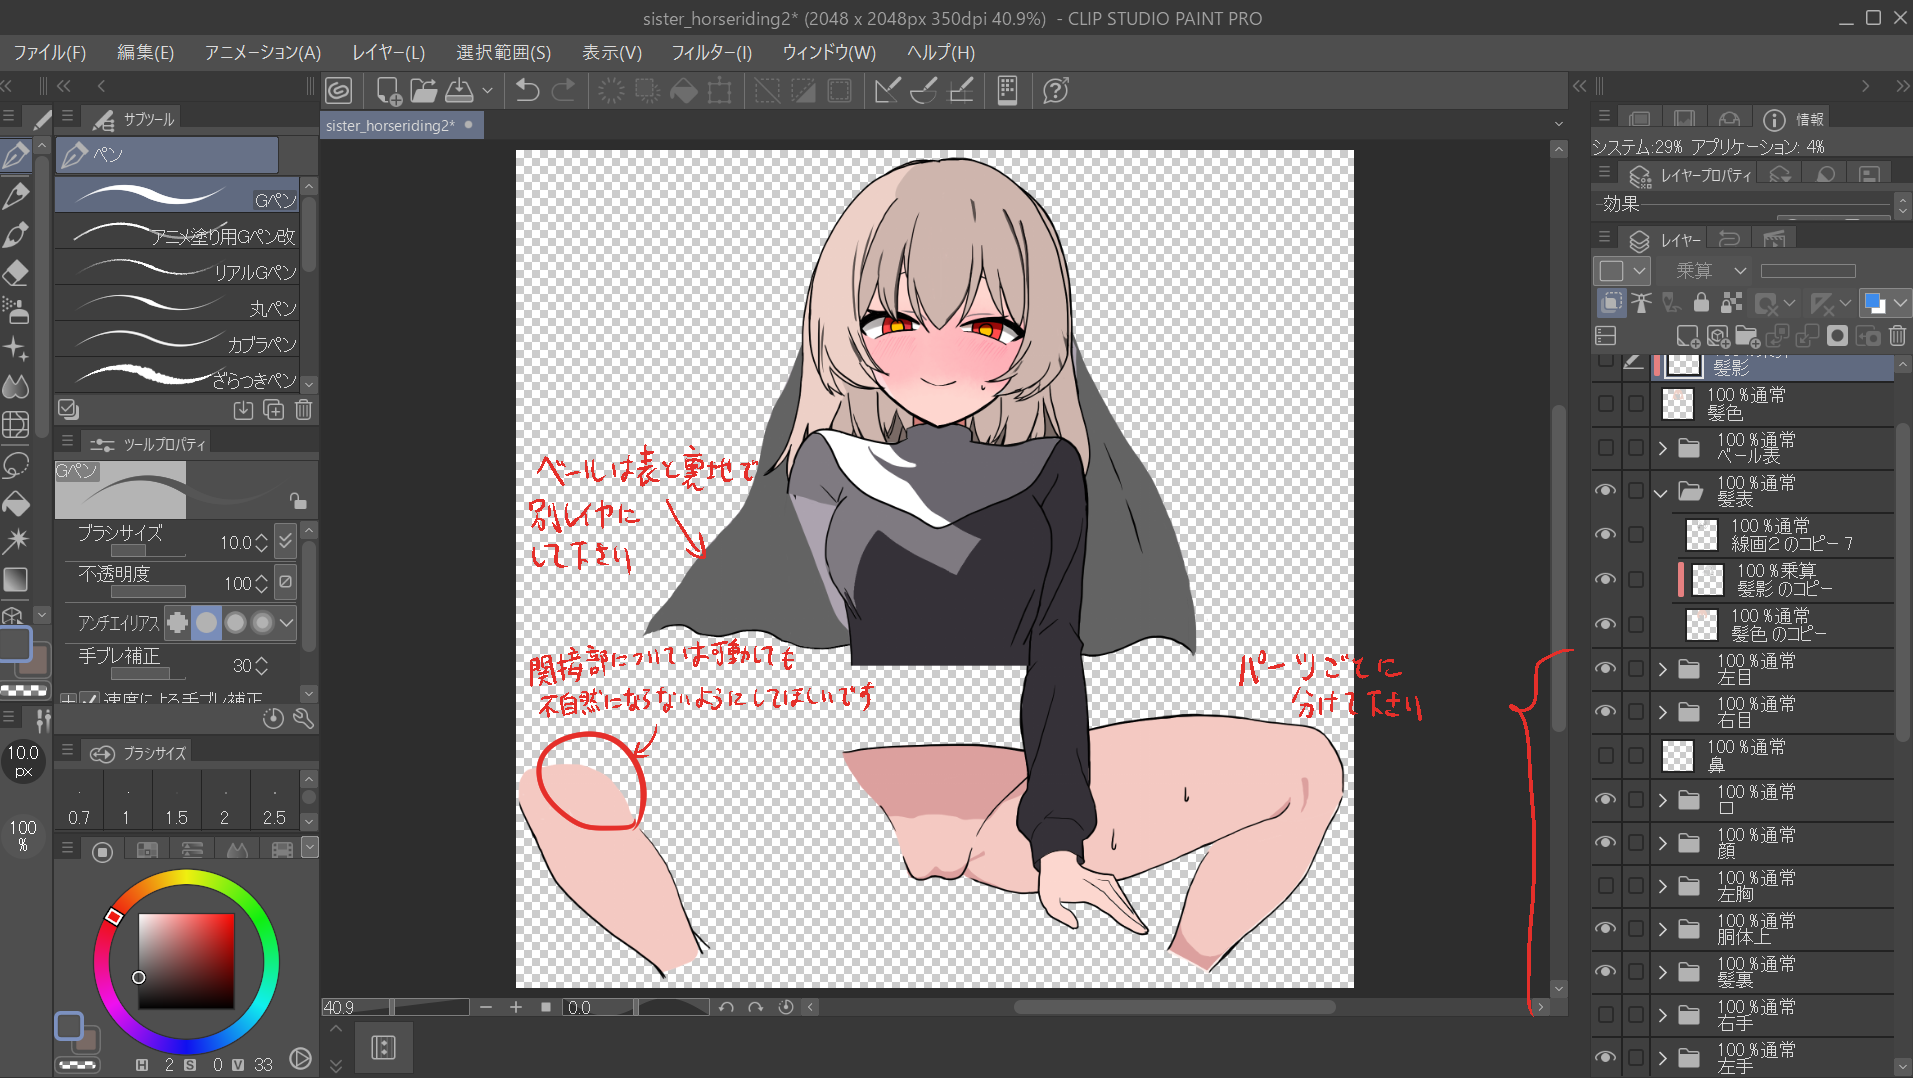Select the Fill bucket tool
Screen dimensions: 1913x1078
click(16, 503)
